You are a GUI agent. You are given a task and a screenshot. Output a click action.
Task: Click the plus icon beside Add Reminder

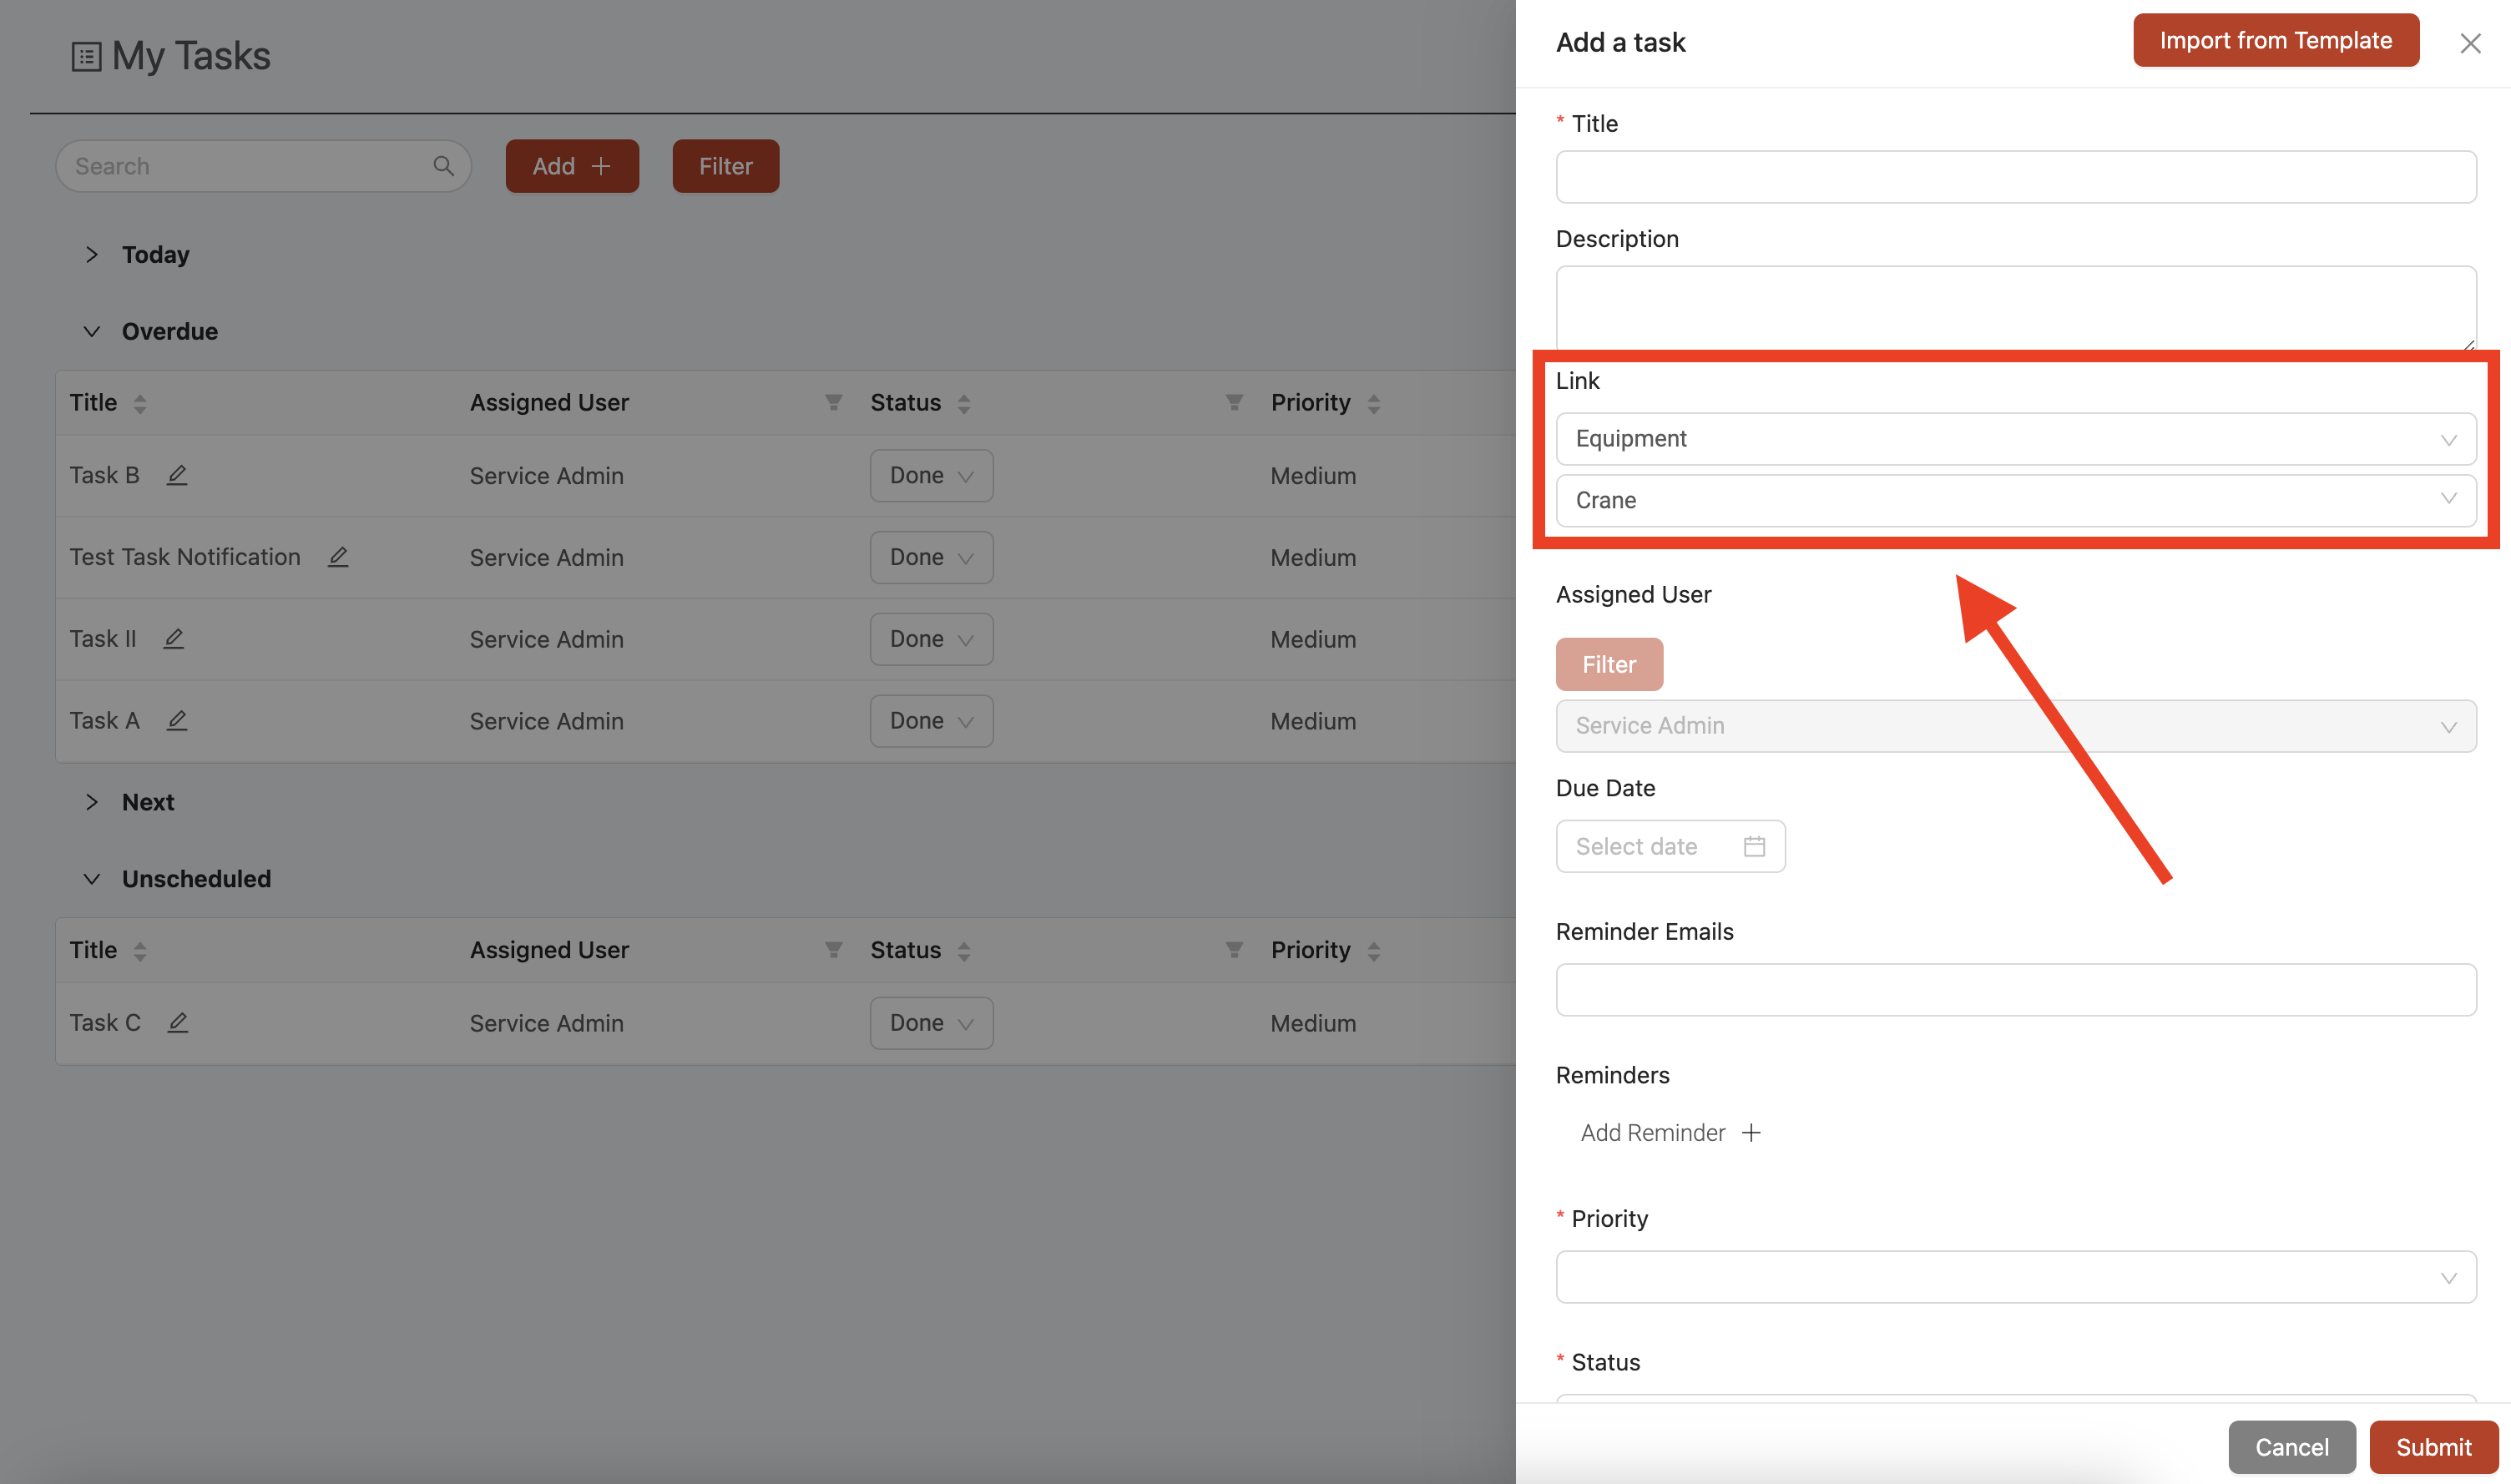pyautogui.click(x=1751, y=1133)
